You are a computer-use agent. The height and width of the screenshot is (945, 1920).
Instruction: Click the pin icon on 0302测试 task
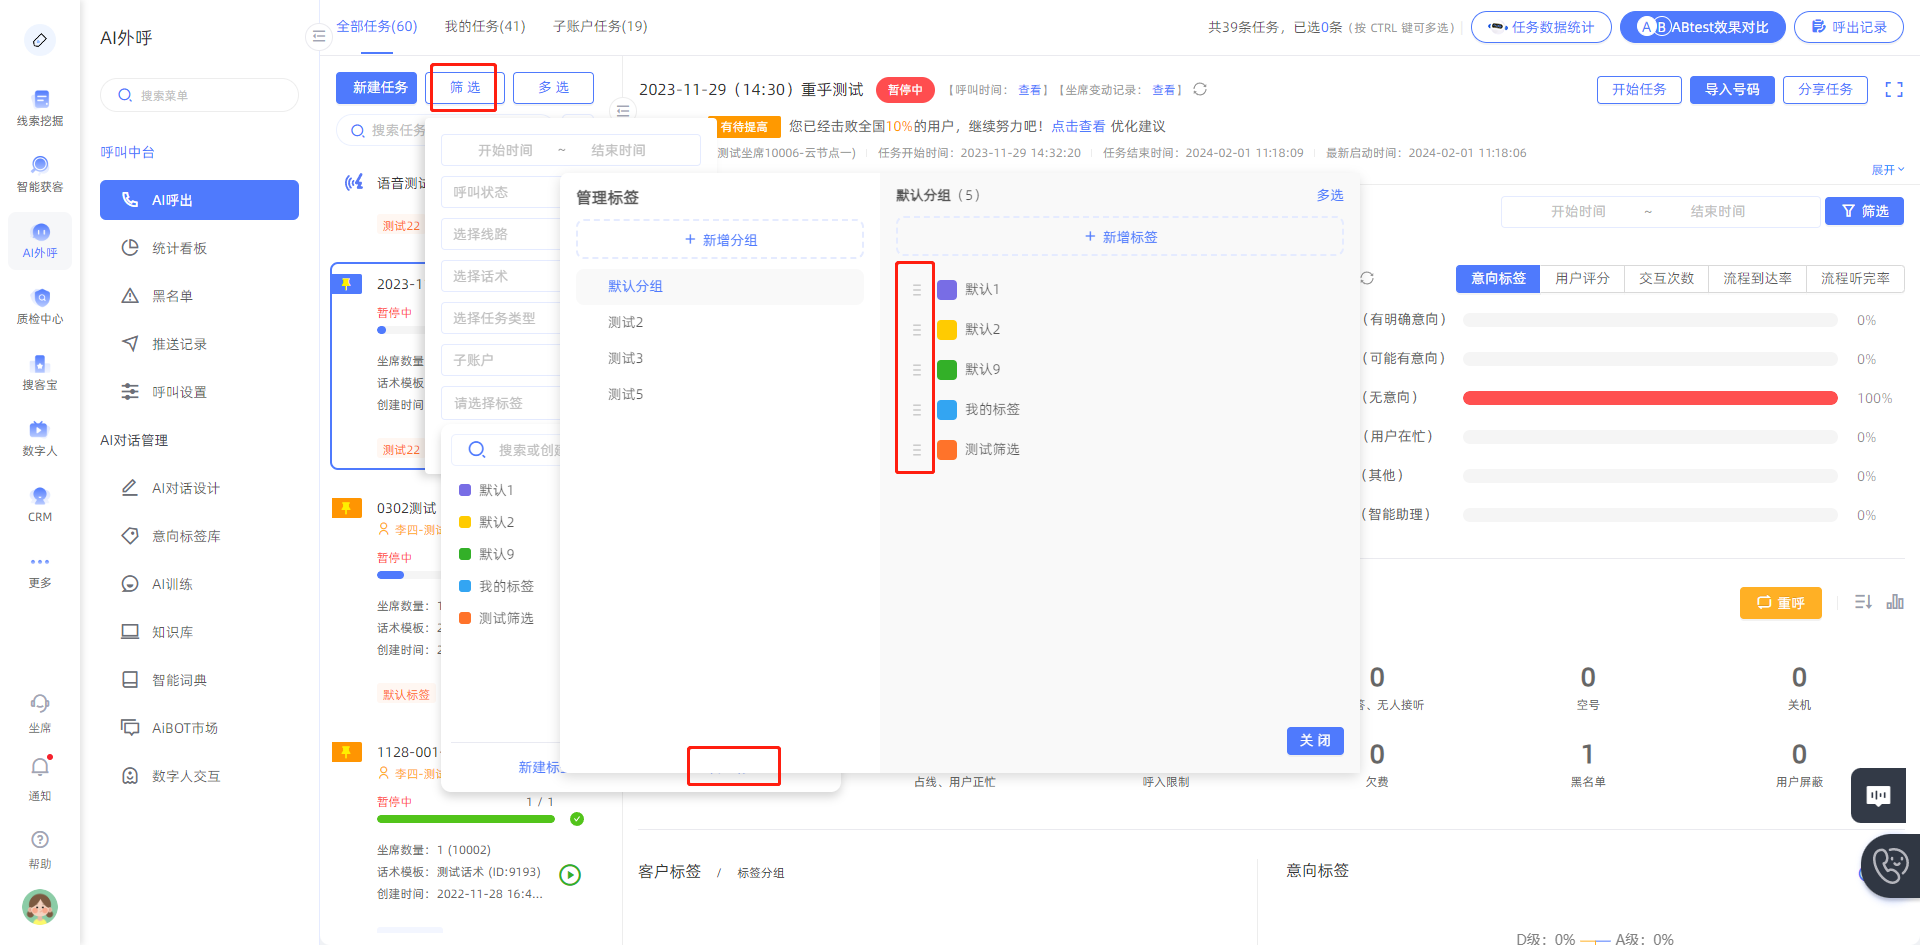[x=346, y=508]
